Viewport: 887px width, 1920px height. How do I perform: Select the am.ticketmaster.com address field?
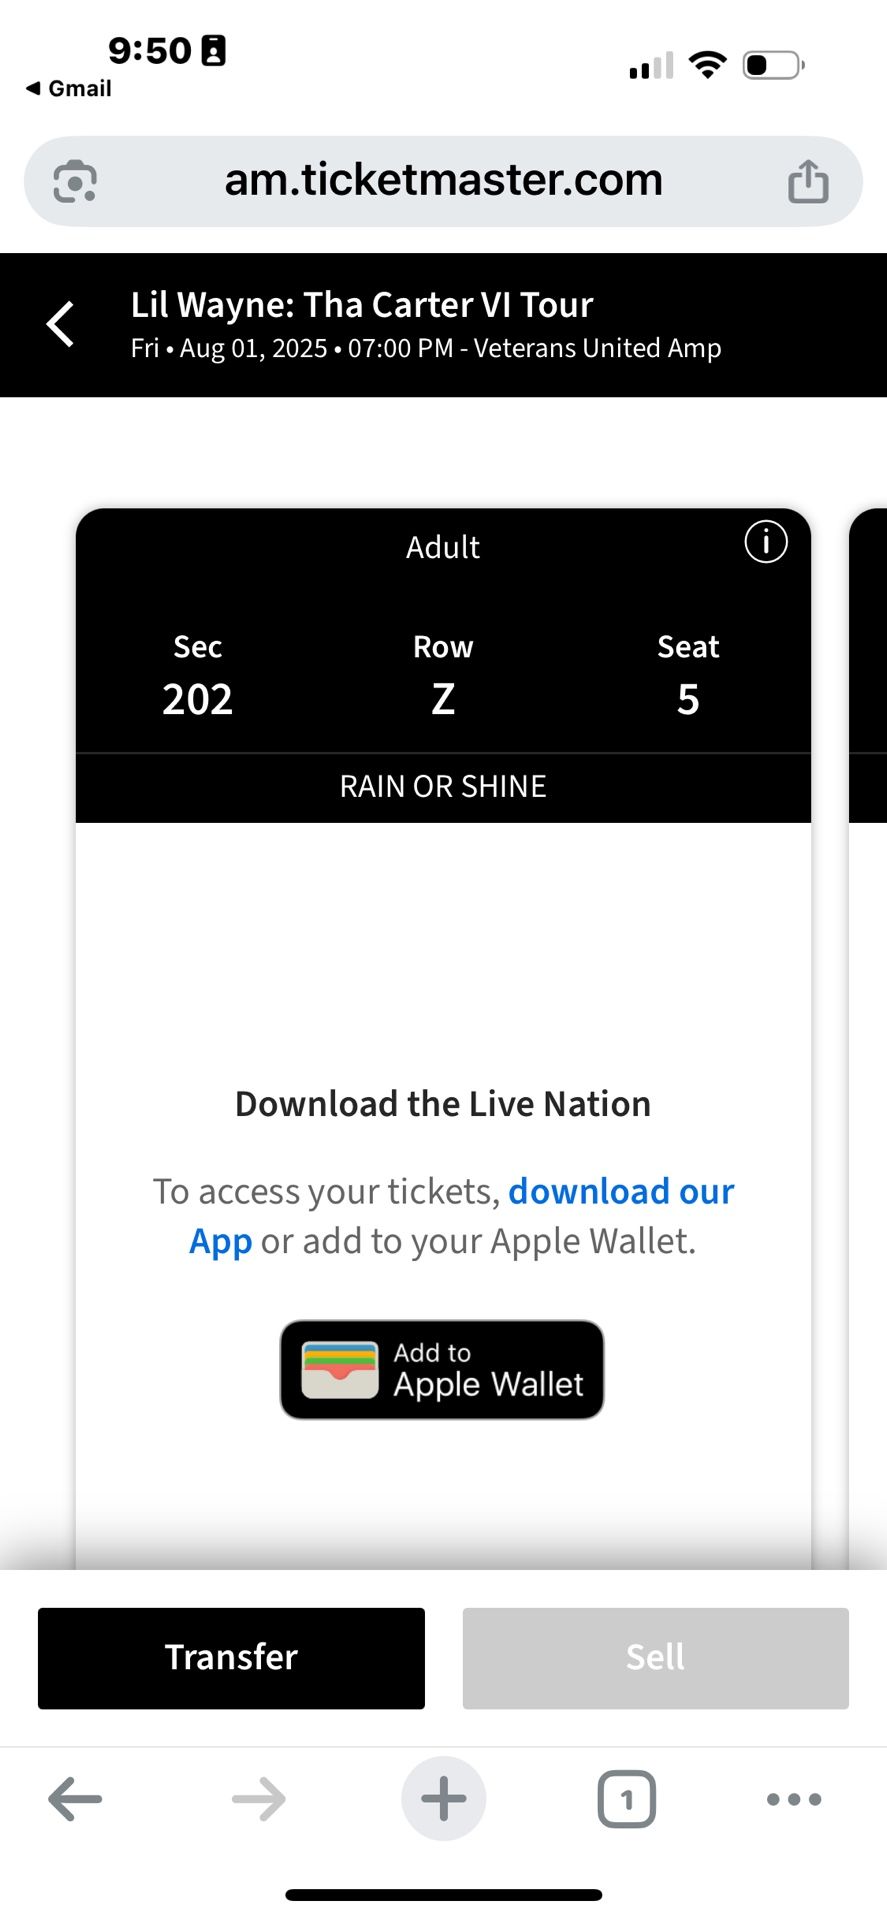443,181
